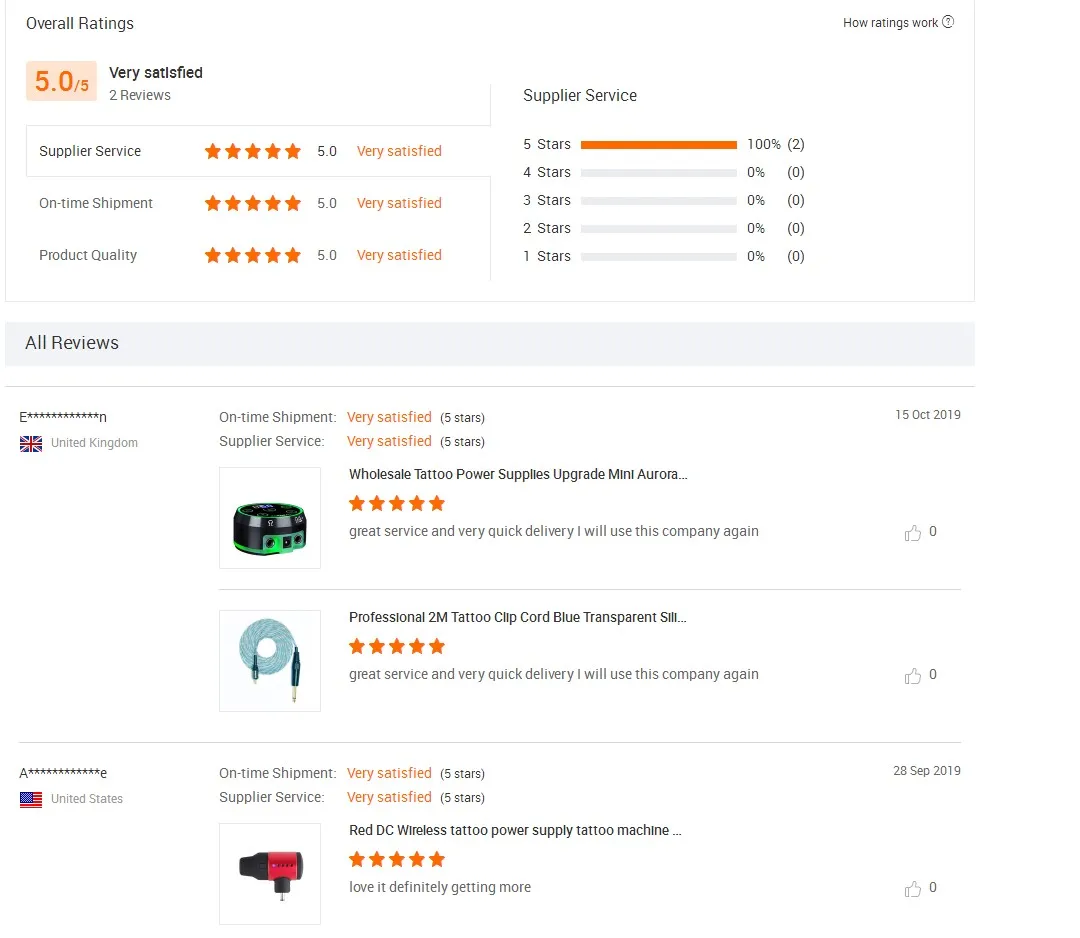Click the 5.0/5 overall score badge

[x=61, y=81]
